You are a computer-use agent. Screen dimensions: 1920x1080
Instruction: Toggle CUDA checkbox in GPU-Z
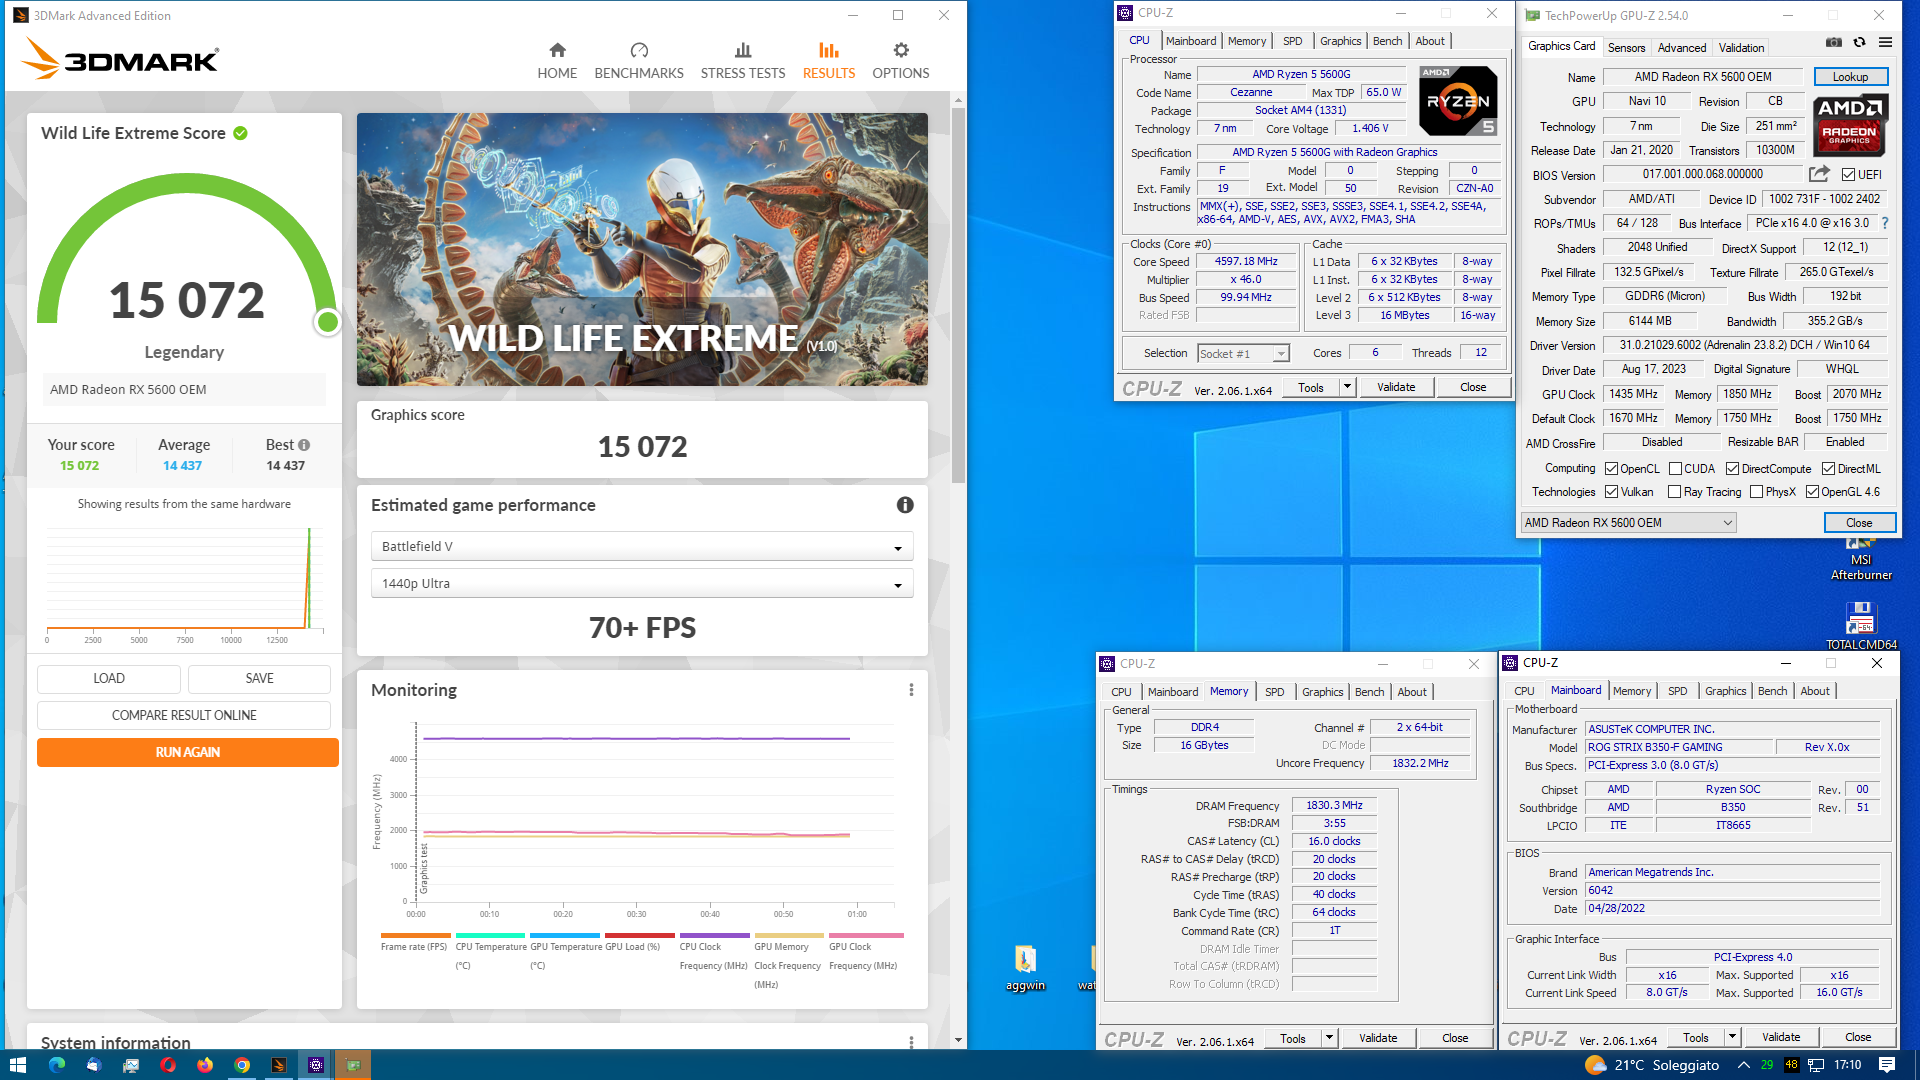point(1675,468)
